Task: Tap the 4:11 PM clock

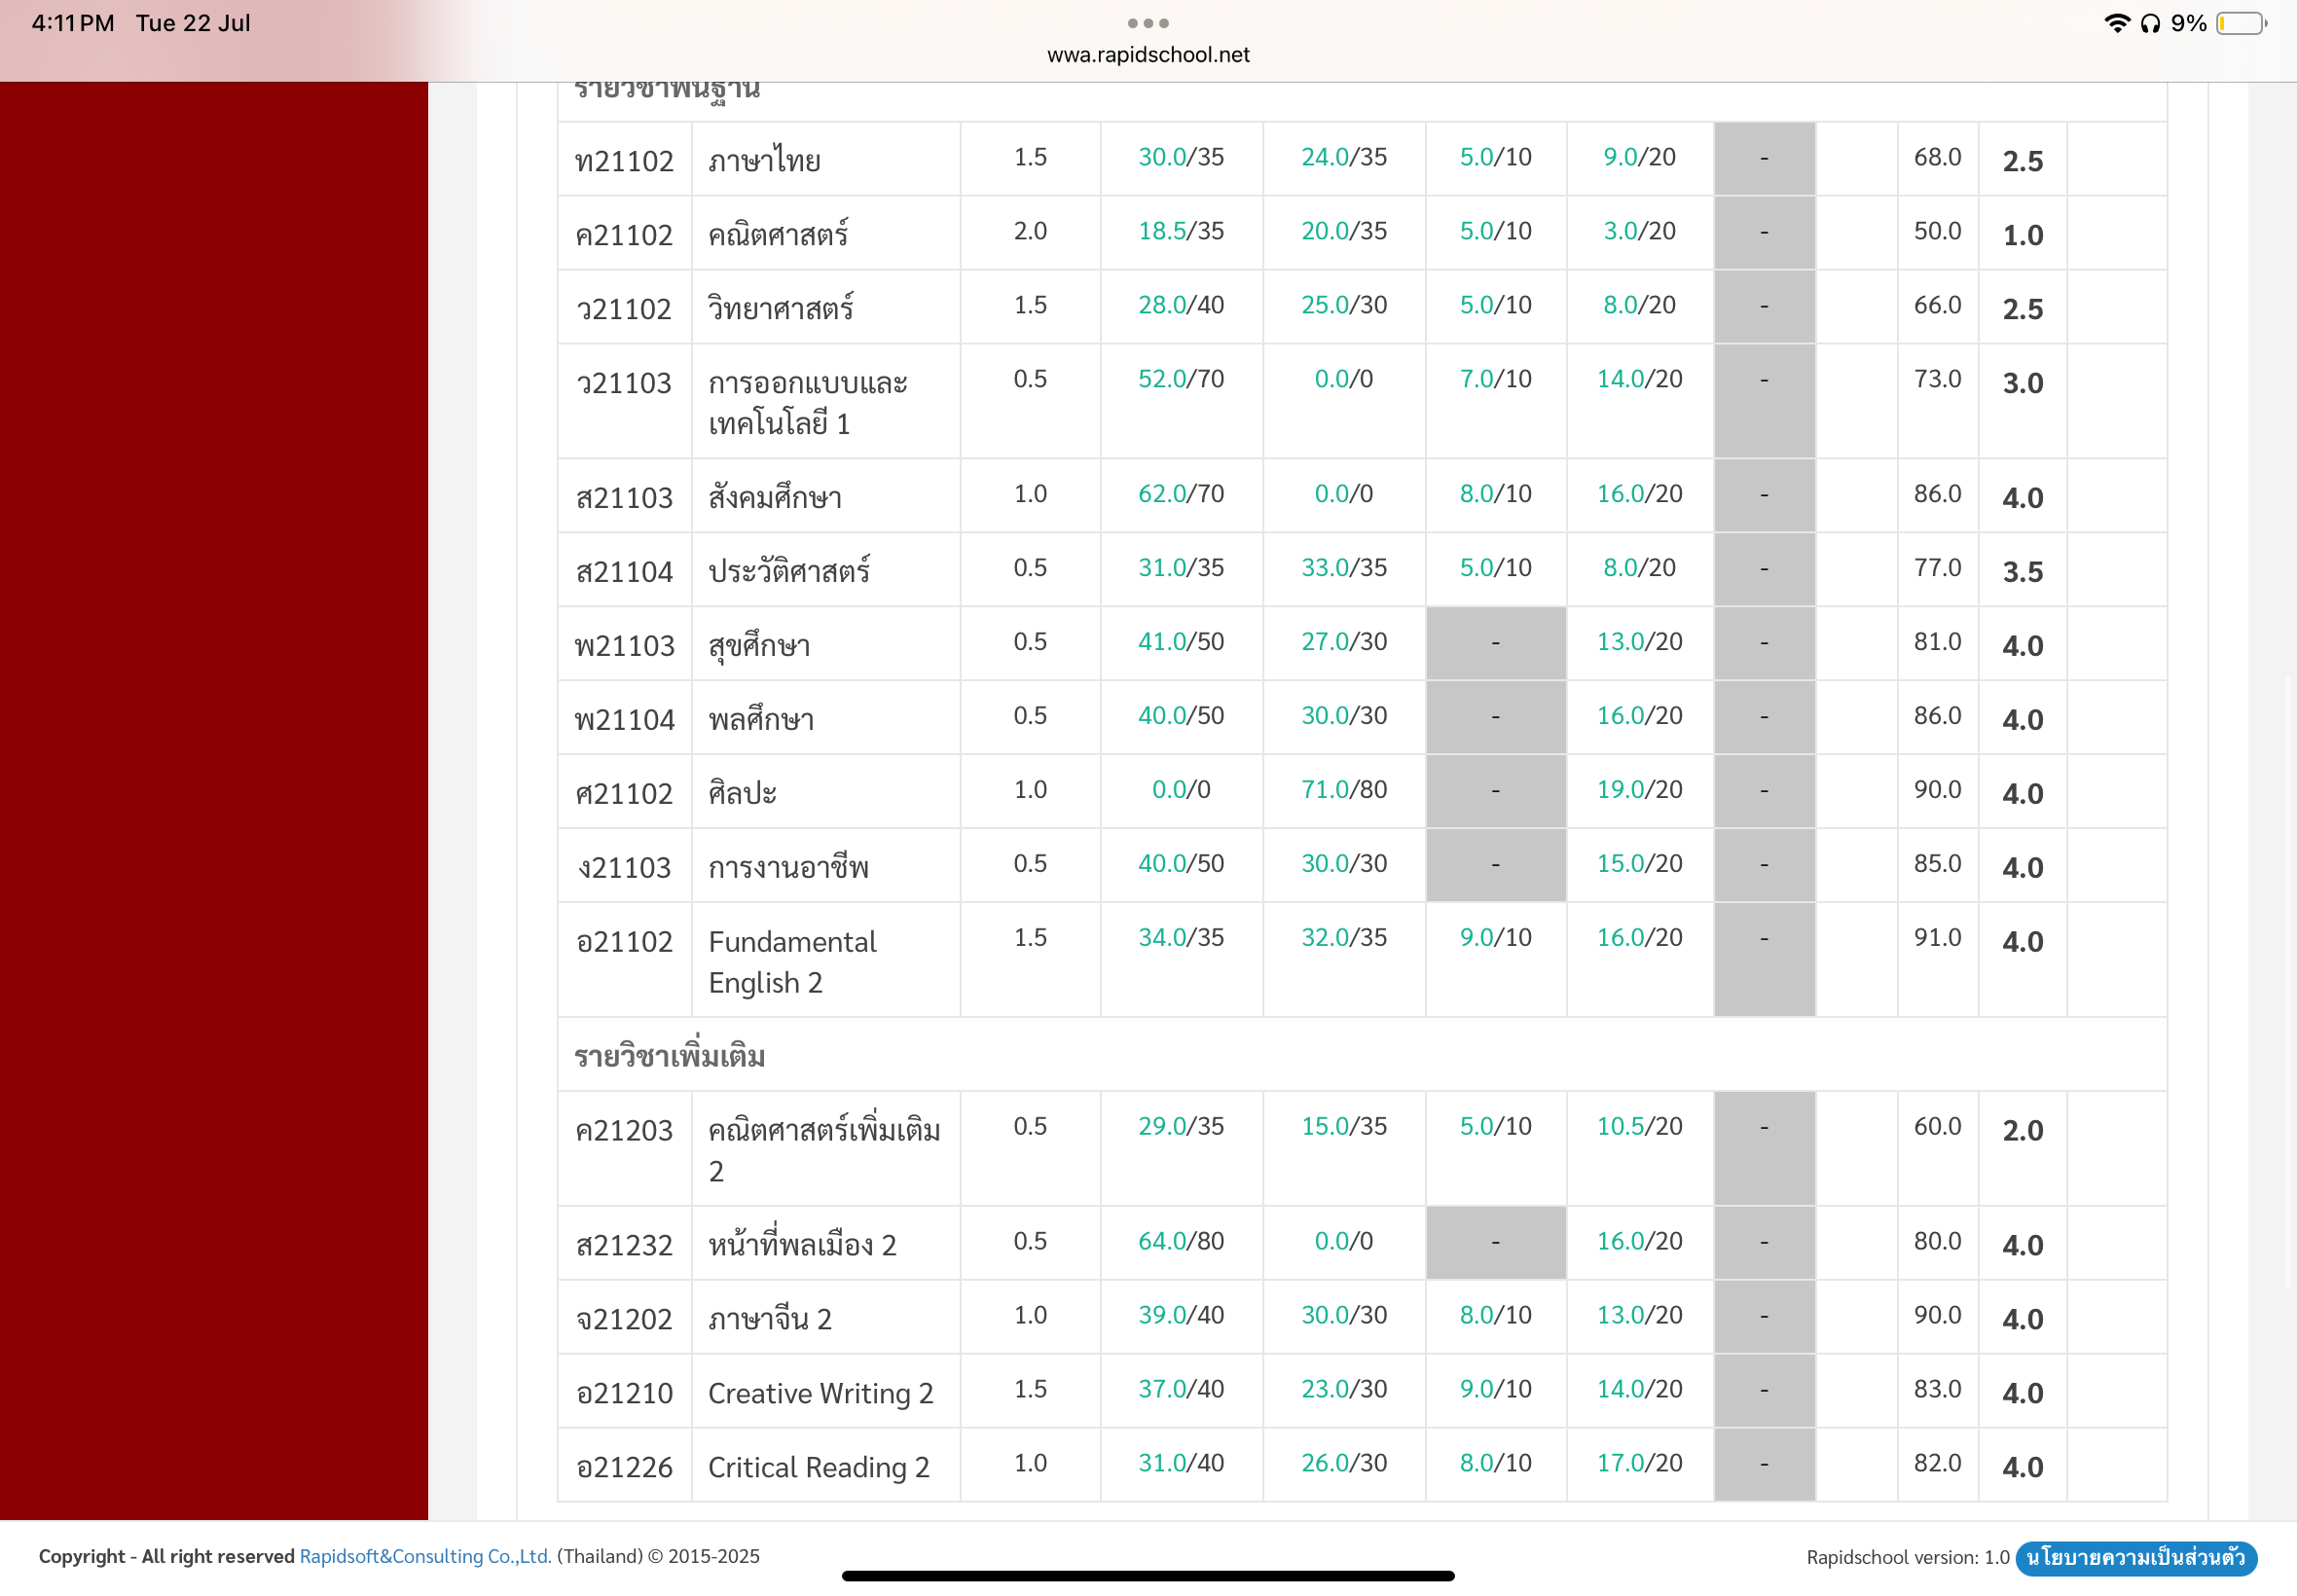Action: pyautogui.click(x=73, y=23)
